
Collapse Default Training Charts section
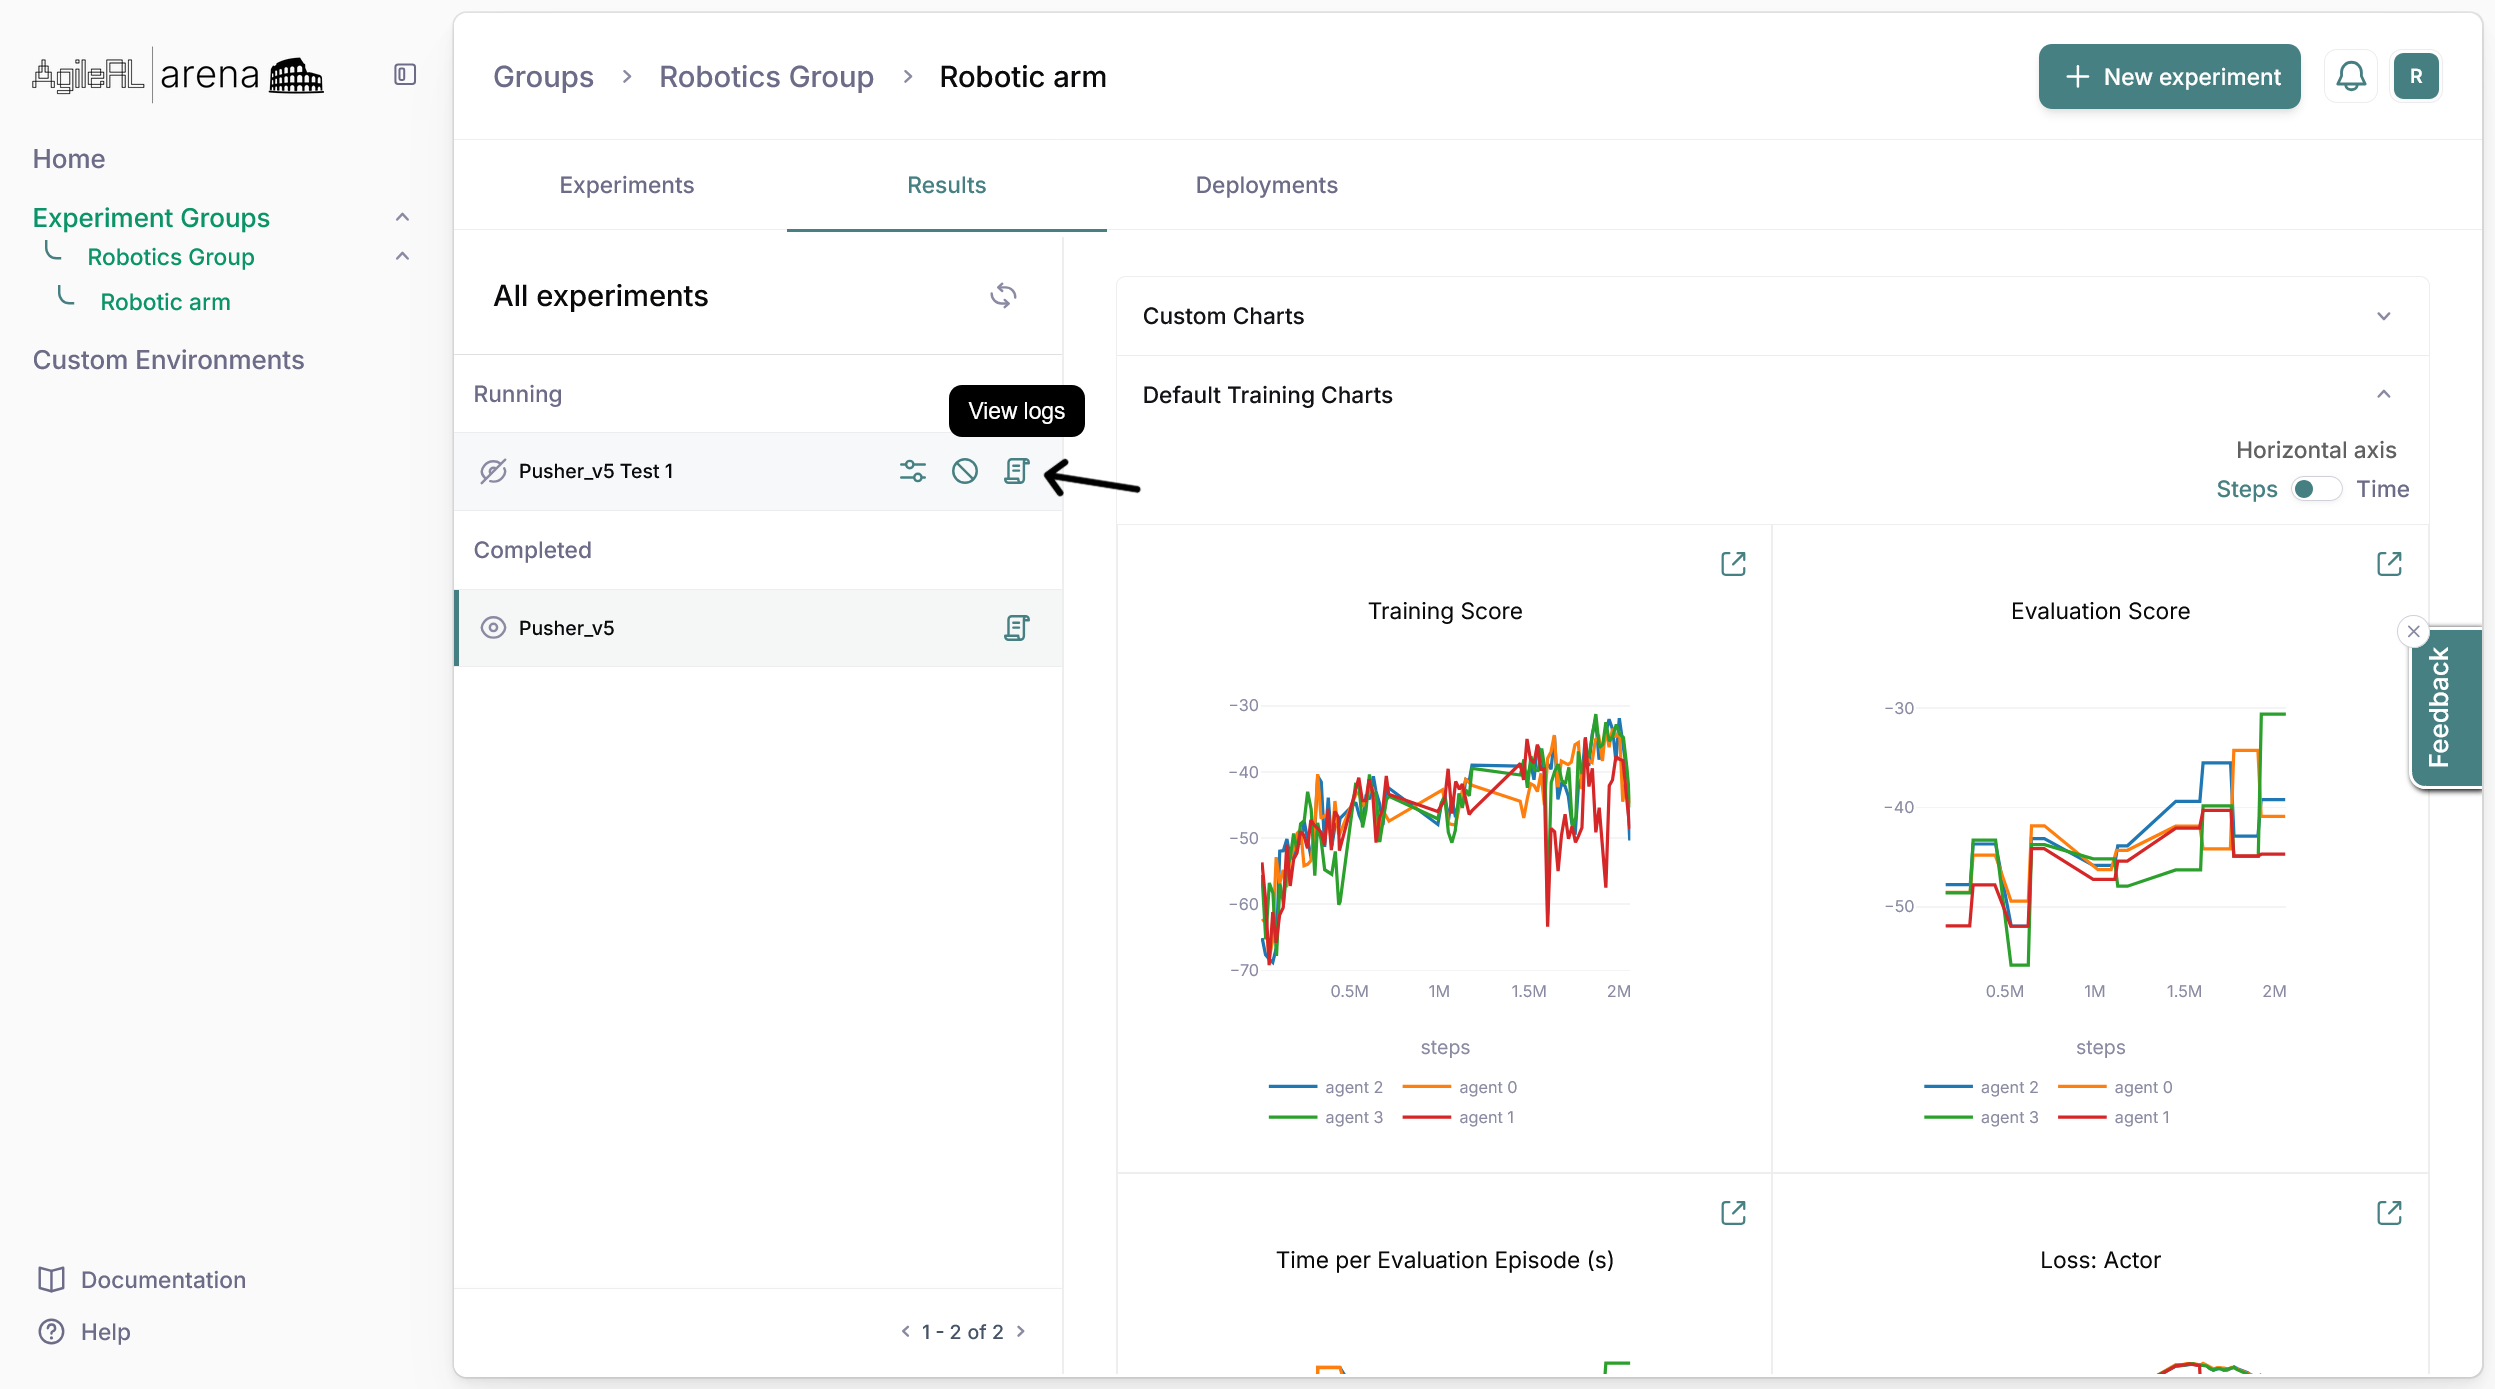[2384, 395]
